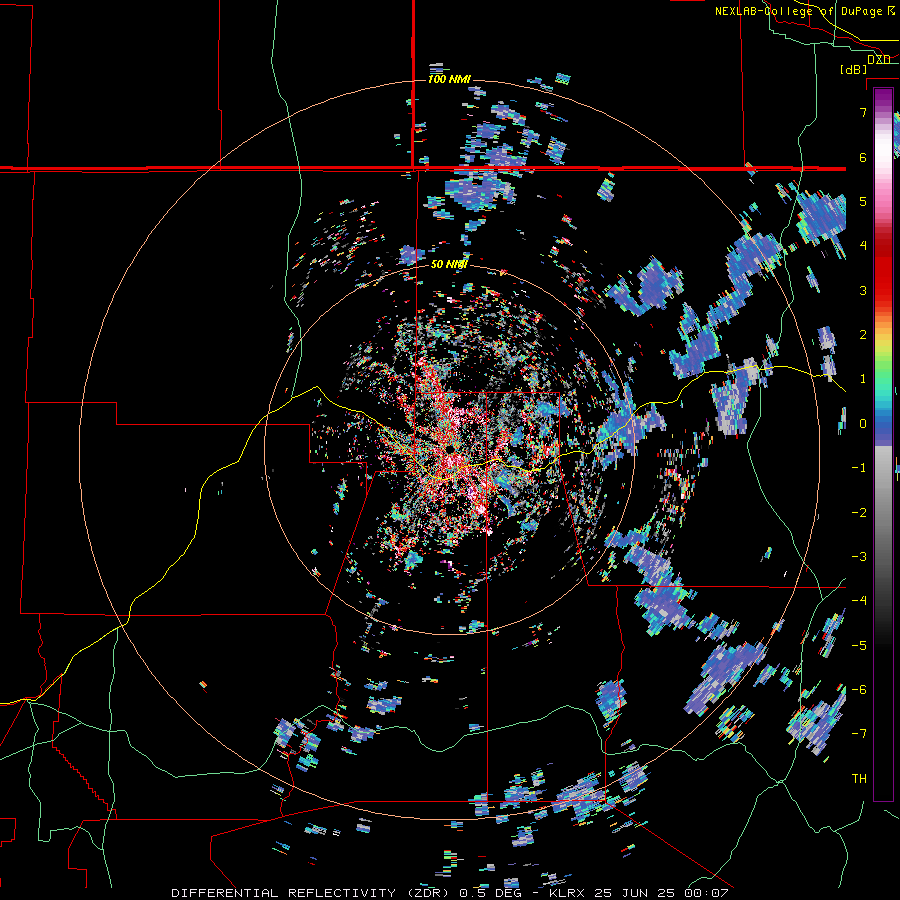Viewport: 900px width, 900px height.
Task: Click the "4" value on the color scale
Action: tap(863, 246)
